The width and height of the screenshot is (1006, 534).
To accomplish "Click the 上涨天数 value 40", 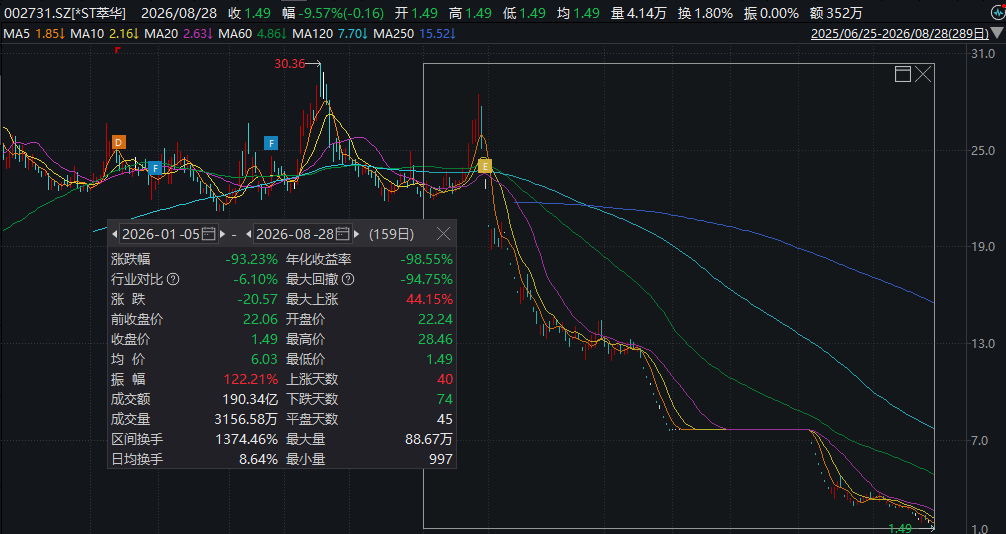I will 445,379.
